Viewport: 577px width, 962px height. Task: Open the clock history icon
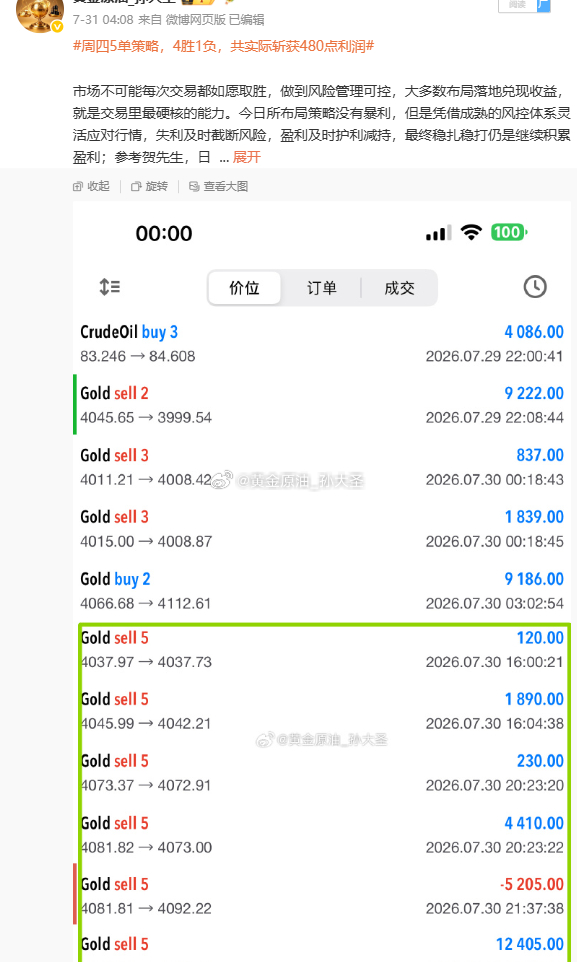(x=535, y=287)
